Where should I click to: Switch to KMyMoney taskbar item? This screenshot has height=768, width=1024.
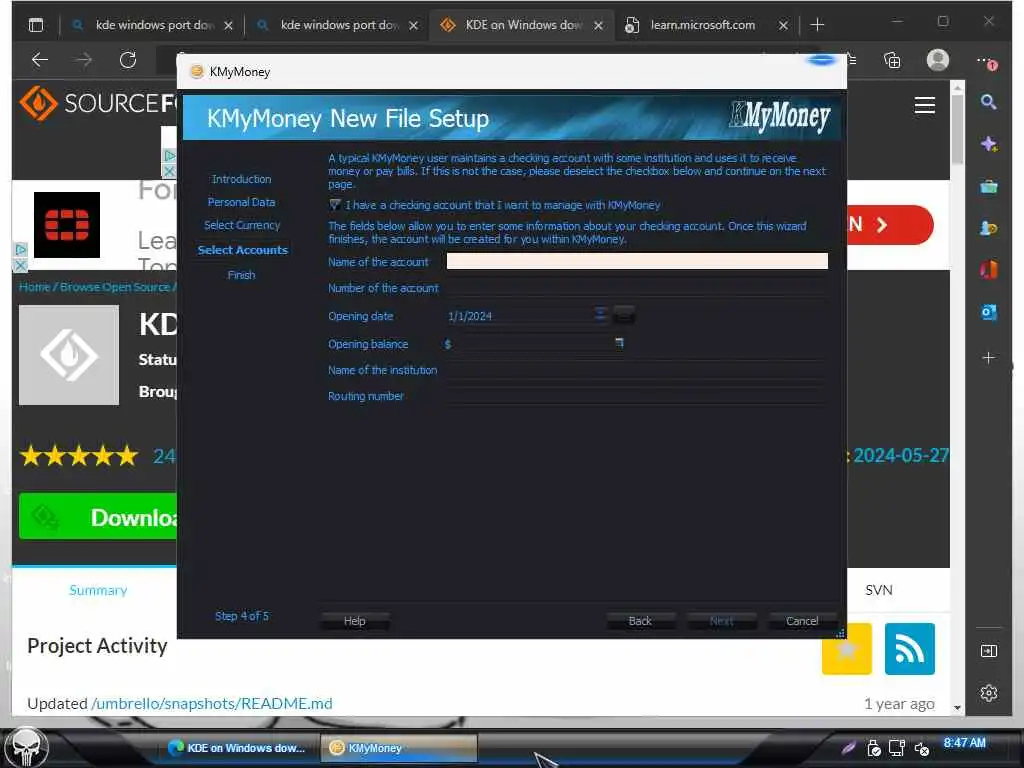tap(398, 748)
